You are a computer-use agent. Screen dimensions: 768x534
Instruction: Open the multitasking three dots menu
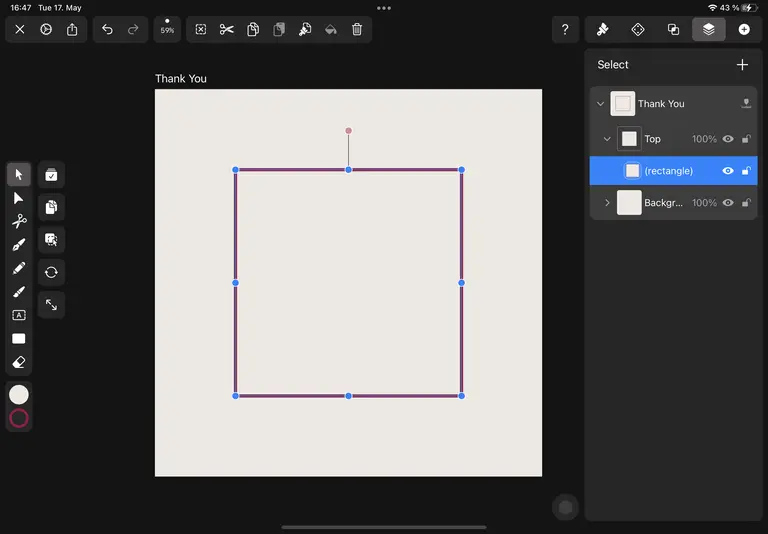coord(384,8)
